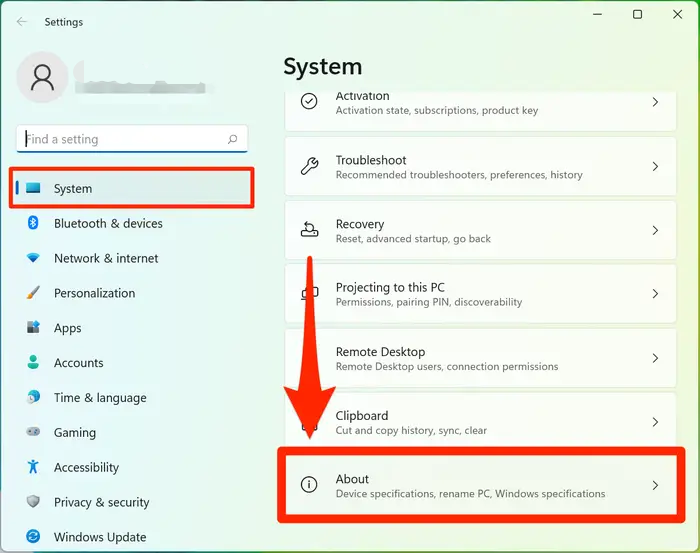Select the Gaming label
700x553 pixels.
click(75, 432)
